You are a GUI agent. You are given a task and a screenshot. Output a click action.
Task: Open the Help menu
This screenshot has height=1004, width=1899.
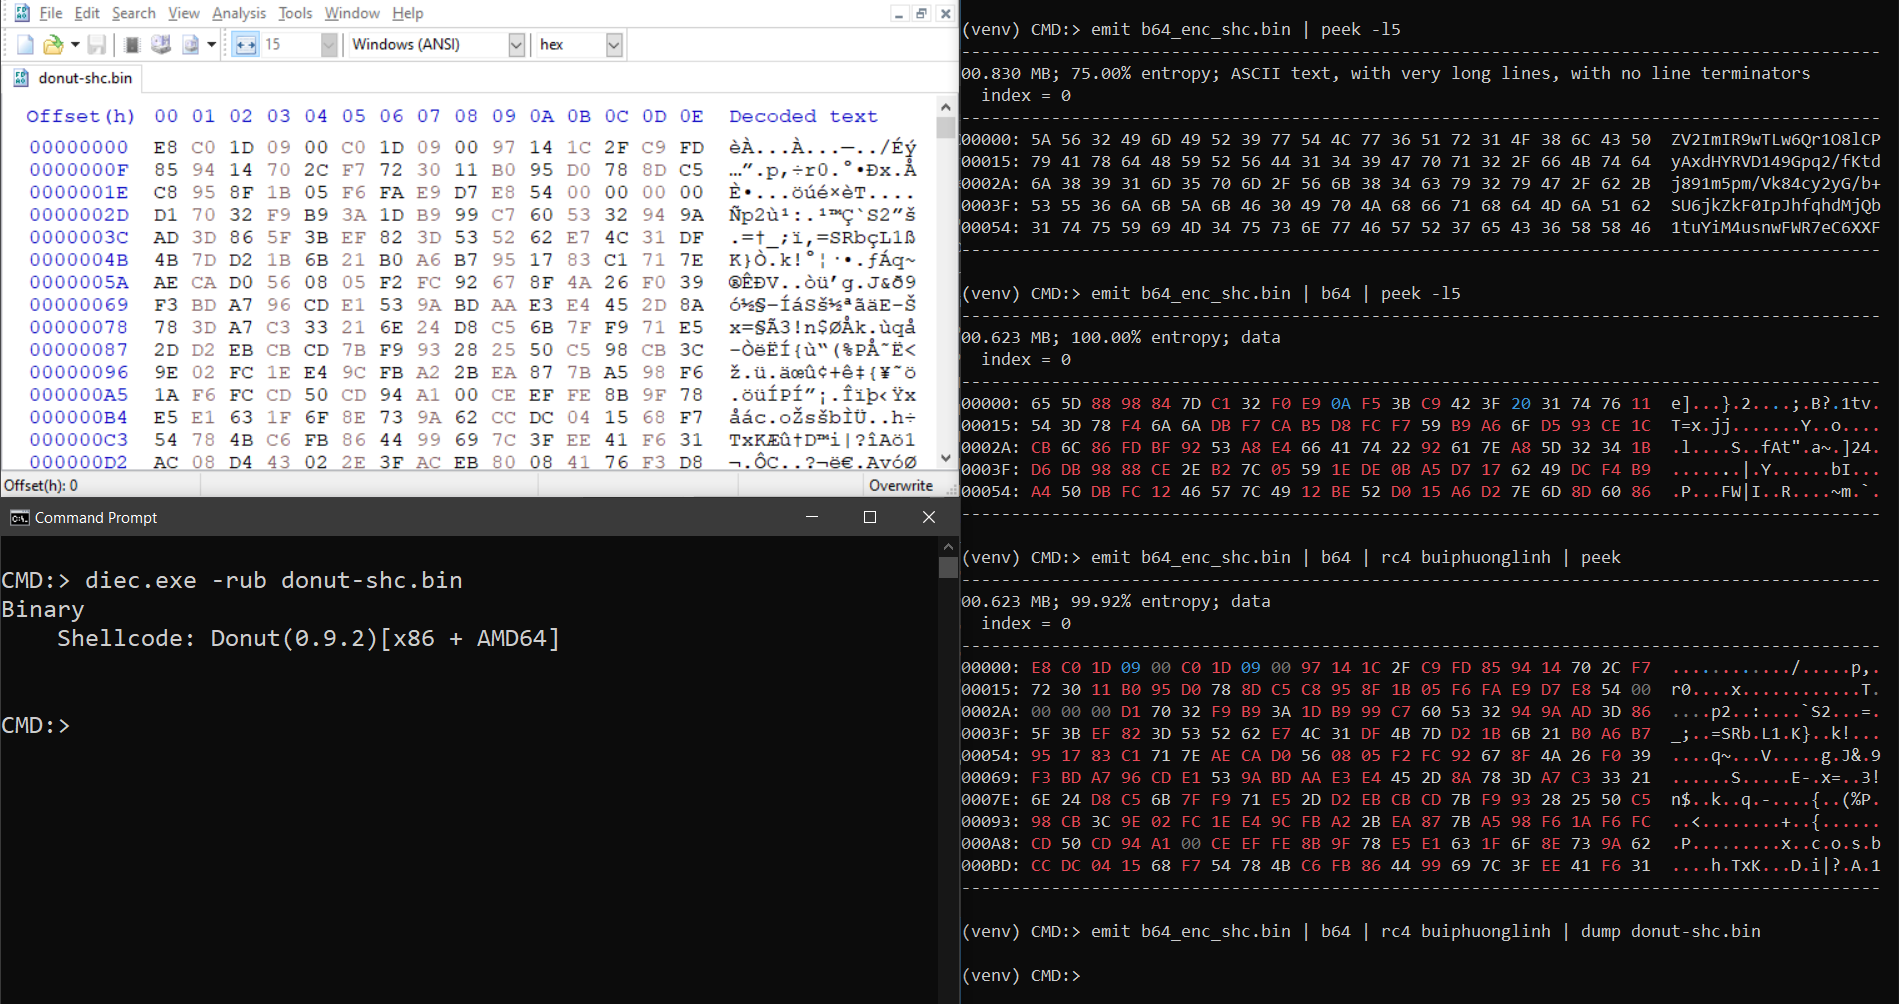tap(407, 13)
